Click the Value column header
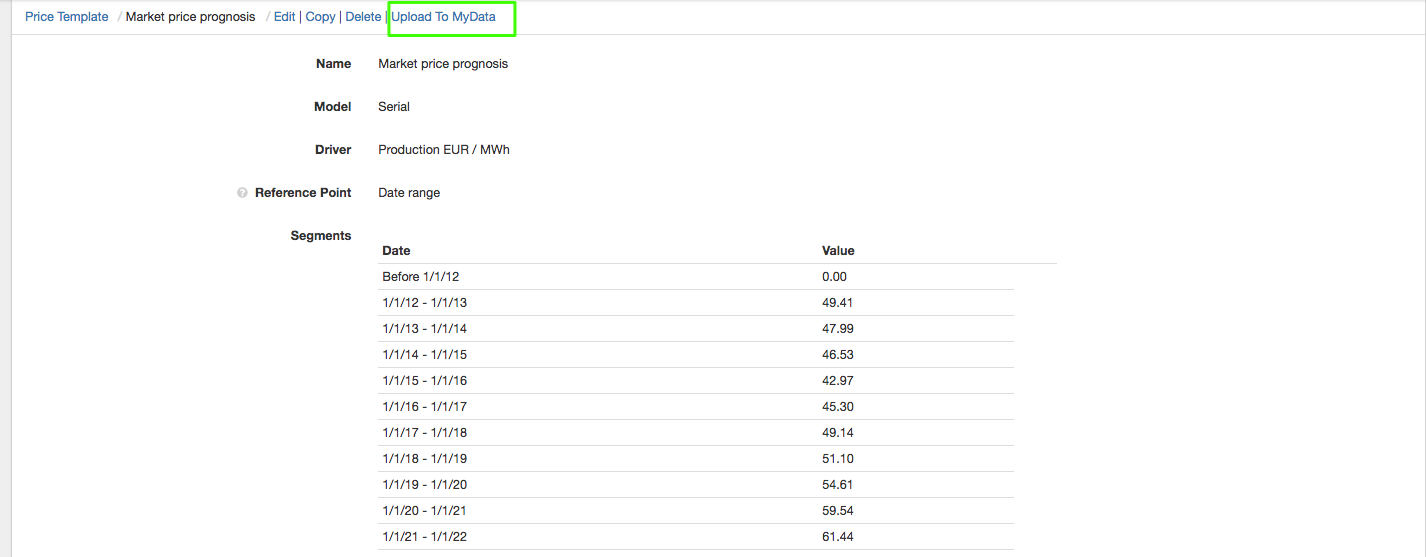This screenshot has width=1426, height=557. point(838,251)
